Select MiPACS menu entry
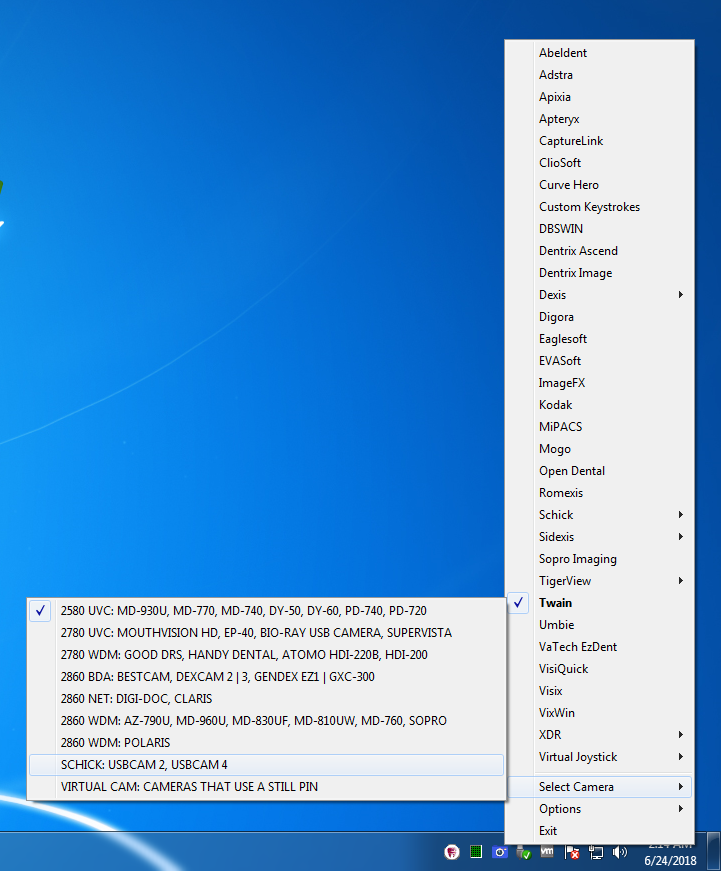Image resolution: width=721 pixels, height=871 pixels. coord(600,427)
